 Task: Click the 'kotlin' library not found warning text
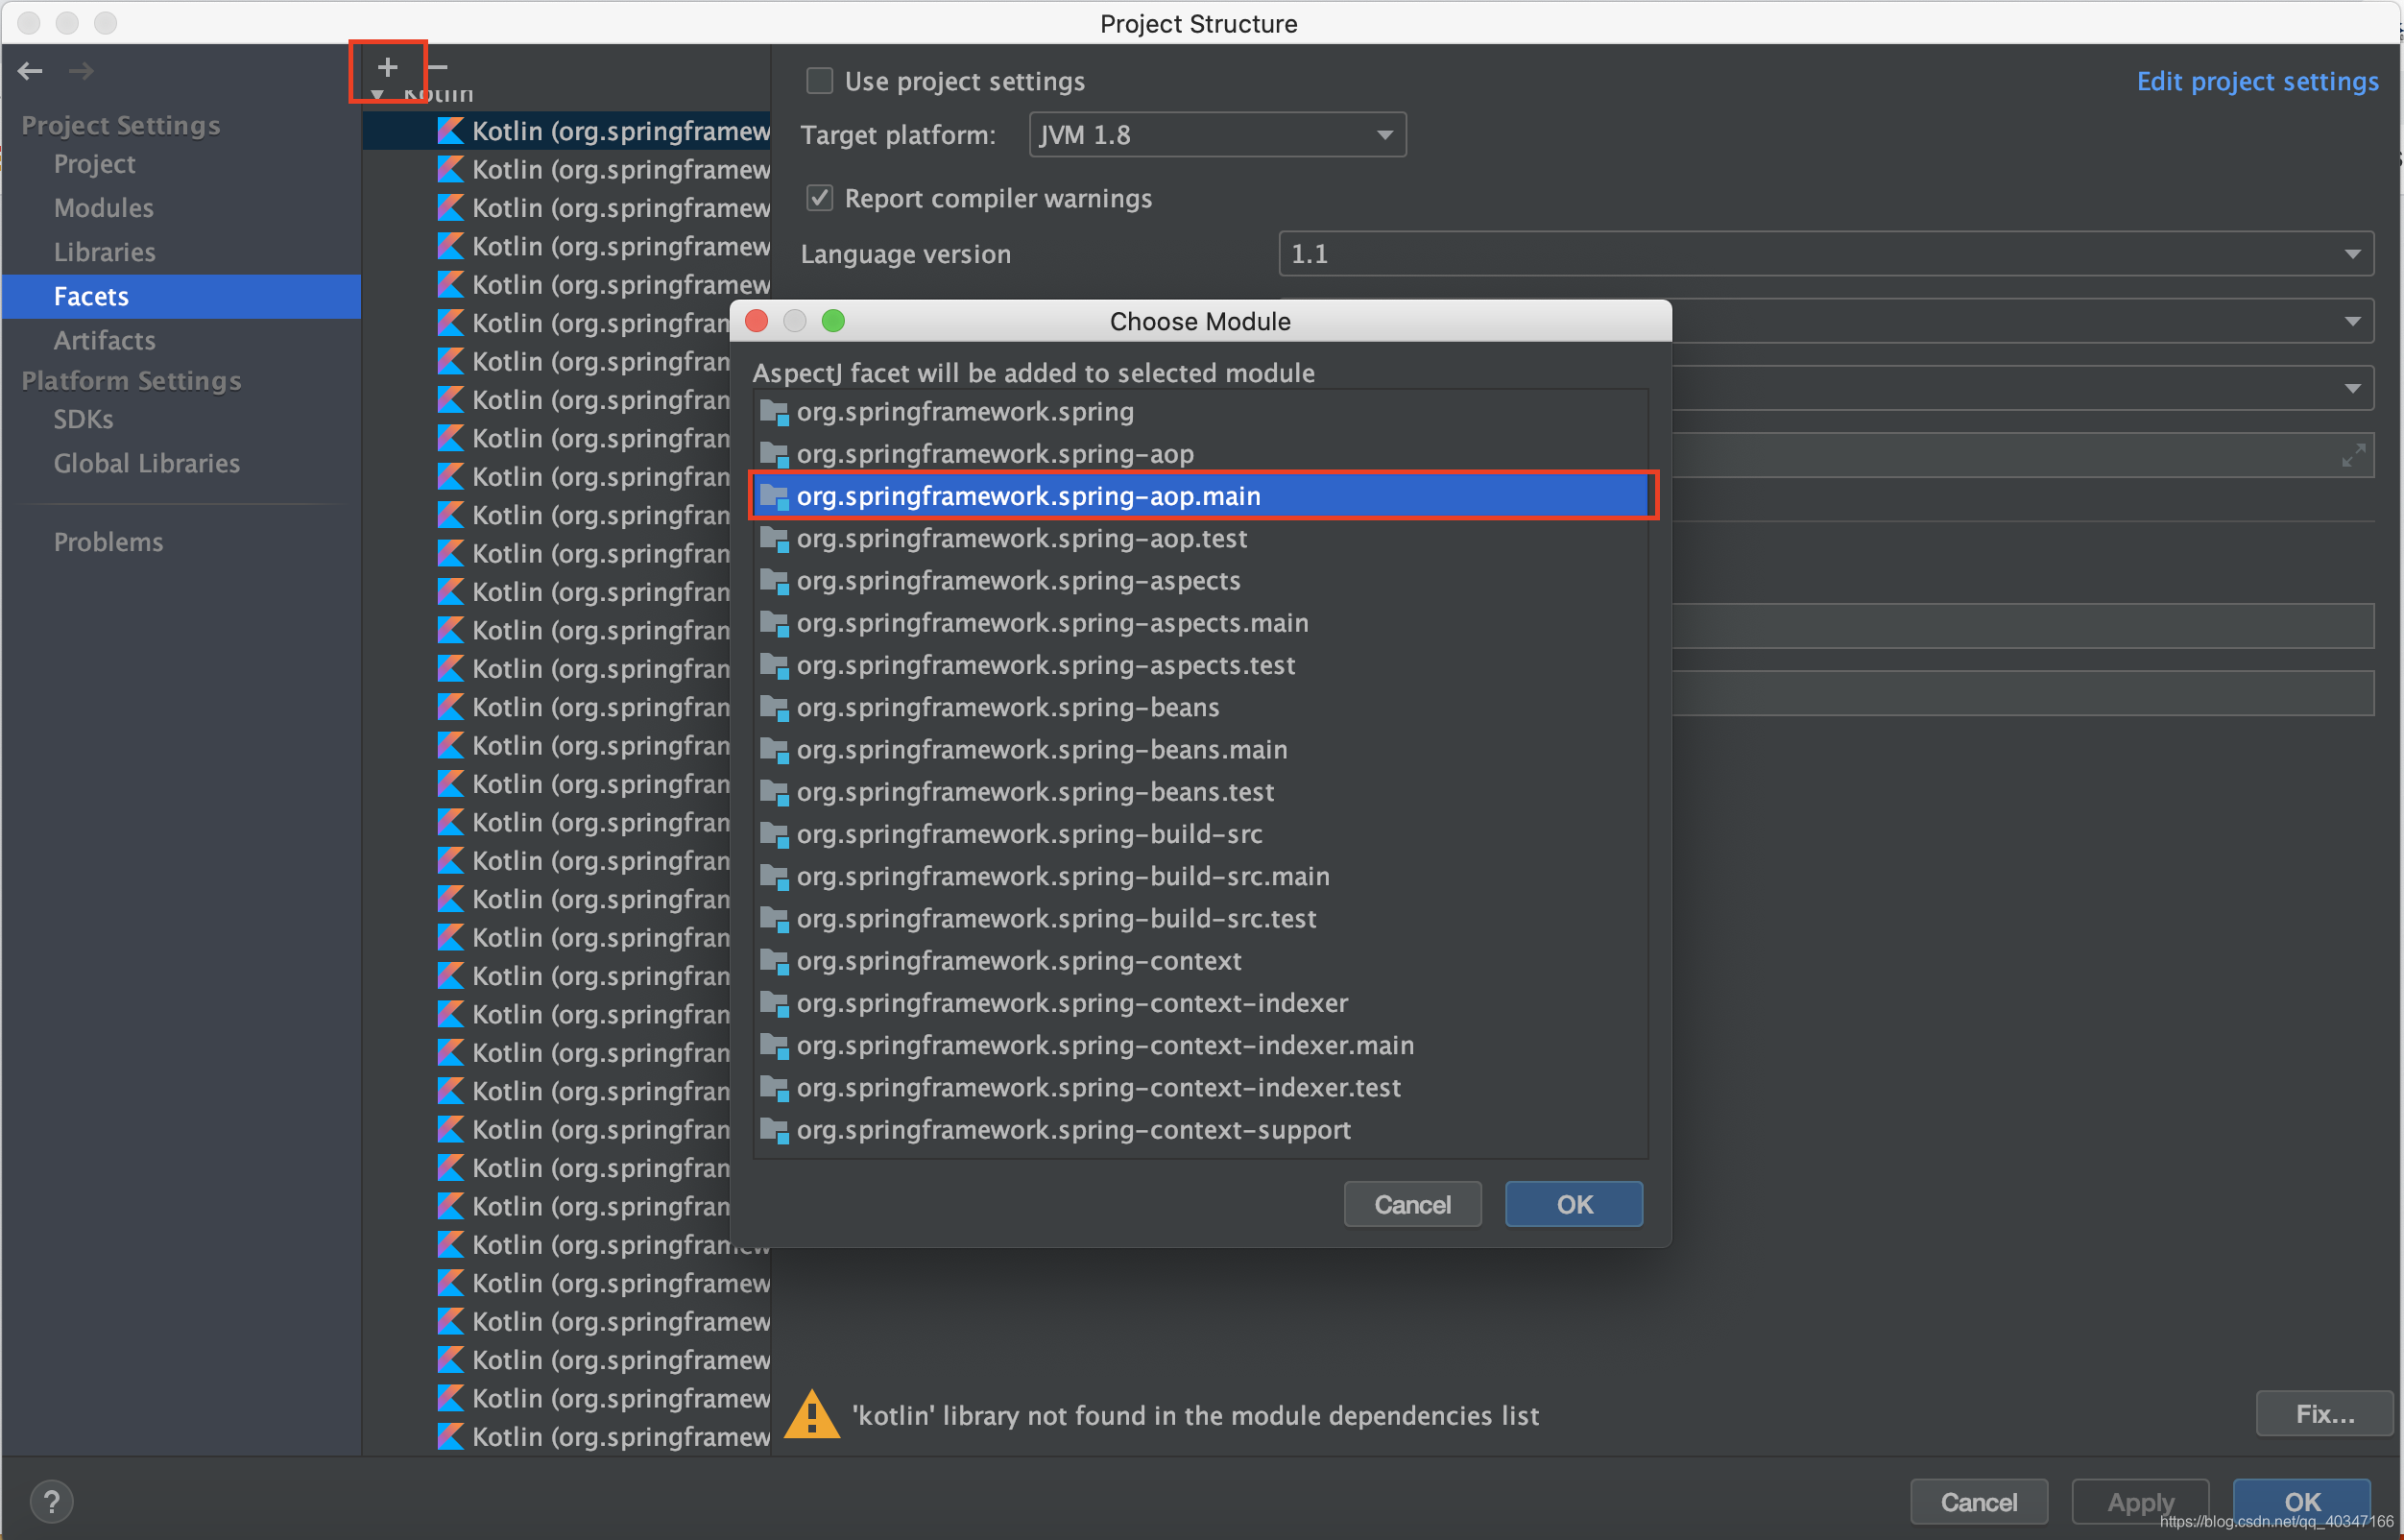coord(1195,1416)
